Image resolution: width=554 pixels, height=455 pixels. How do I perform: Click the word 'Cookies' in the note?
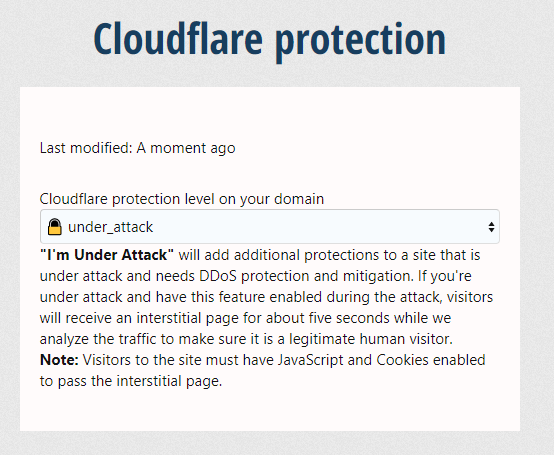click(x=402, y=360)
